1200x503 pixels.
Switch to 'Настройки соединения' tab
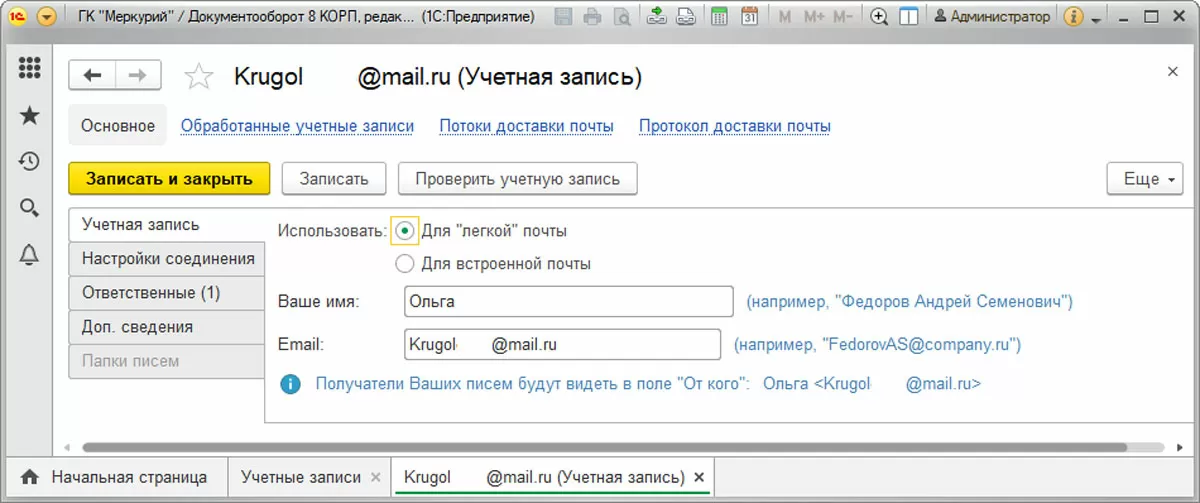coord(168,259)
